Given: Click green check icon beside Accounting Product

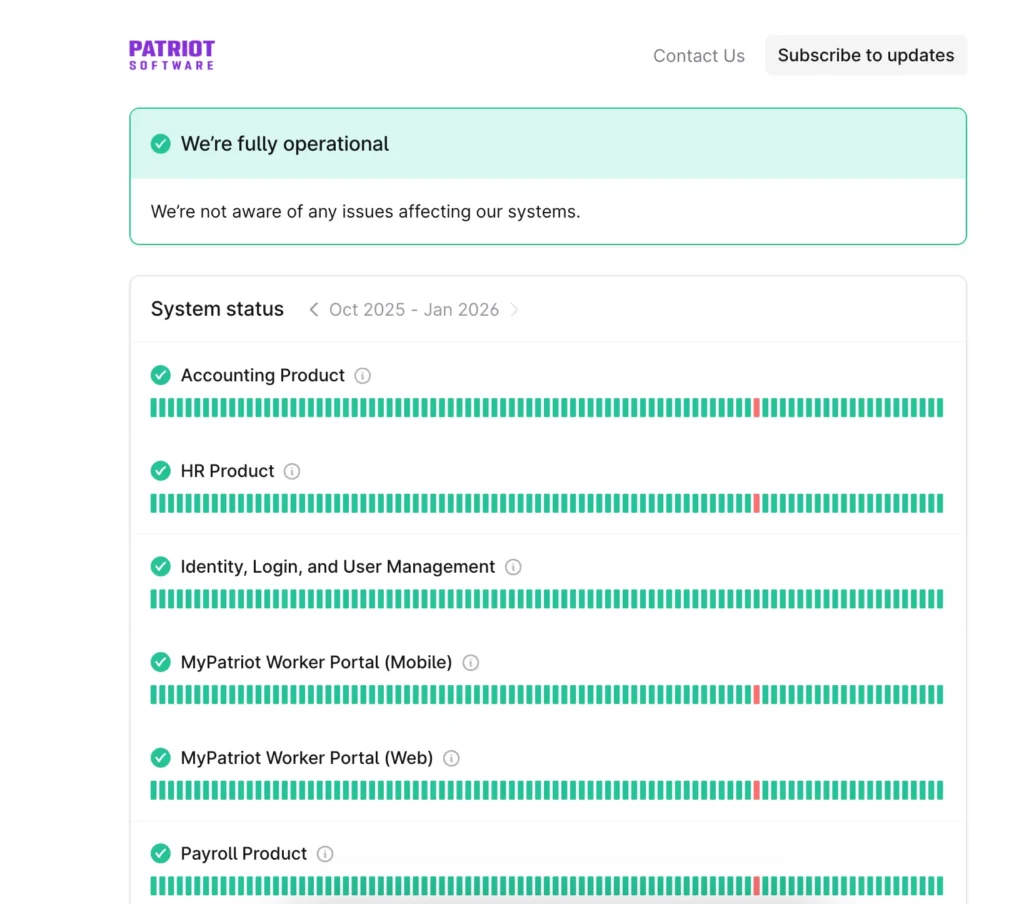Looking at the screenshot, I should [160, 375].
